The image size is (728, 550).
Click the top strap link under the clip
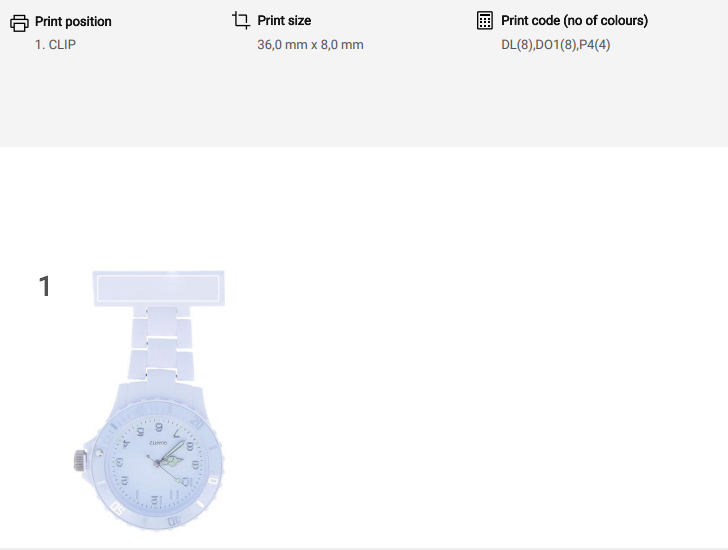click(161, 323)
